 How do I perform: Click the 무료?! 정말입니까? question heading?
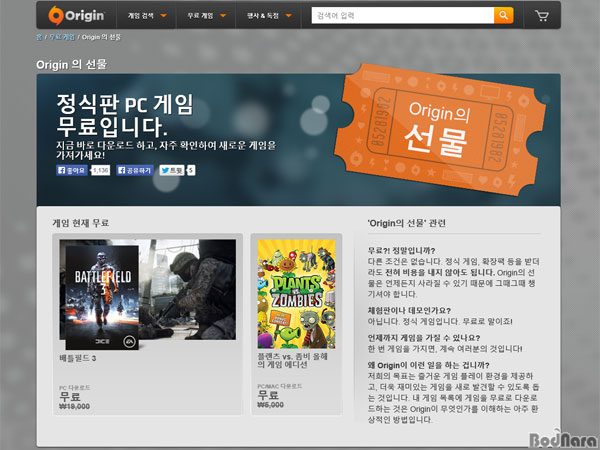[x=401, y=251]
